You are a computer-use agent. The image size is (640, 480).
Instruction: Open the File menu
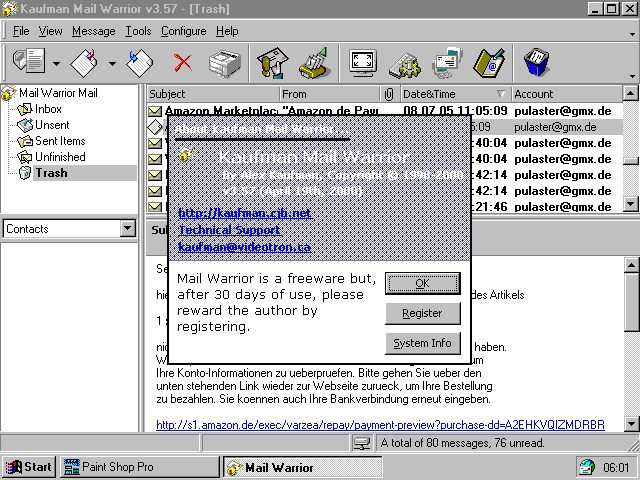(x=21, y=31)
